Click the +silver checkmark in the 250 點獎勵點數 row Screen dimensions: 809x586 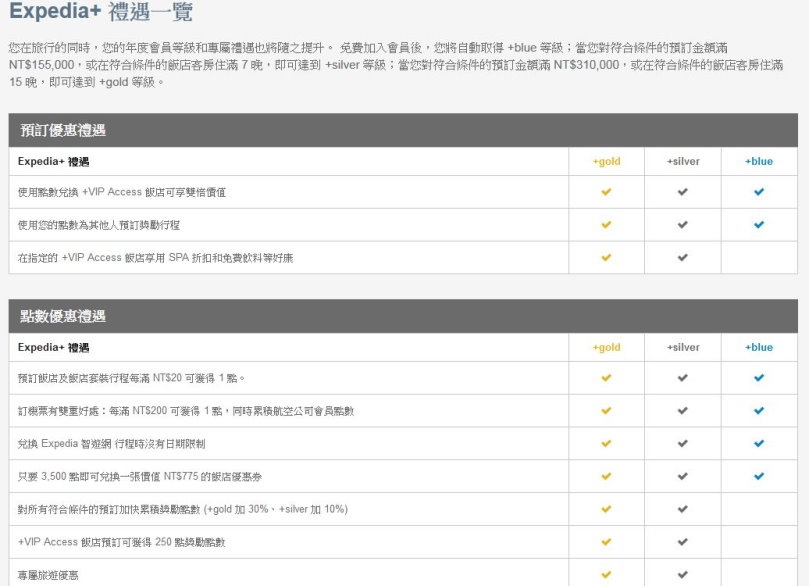coord(683,542)
